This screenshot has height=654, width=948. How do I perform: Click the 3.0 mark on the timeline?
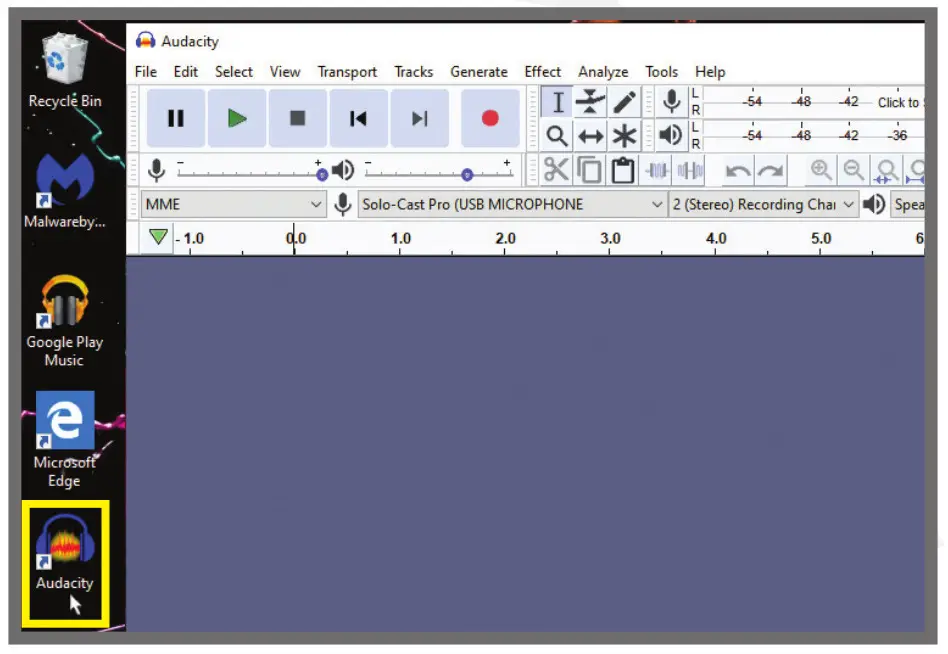point(610,239)
